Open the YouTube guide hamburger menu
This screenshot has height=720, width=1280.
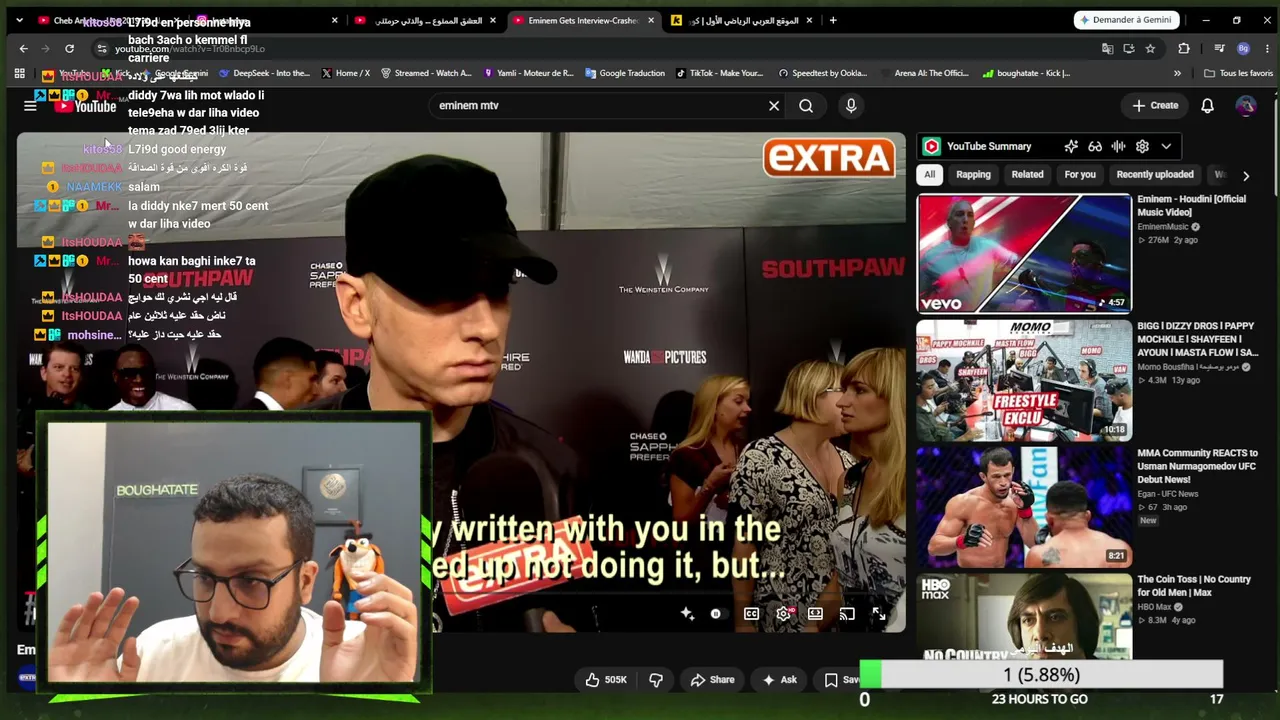tap(30, 105)
